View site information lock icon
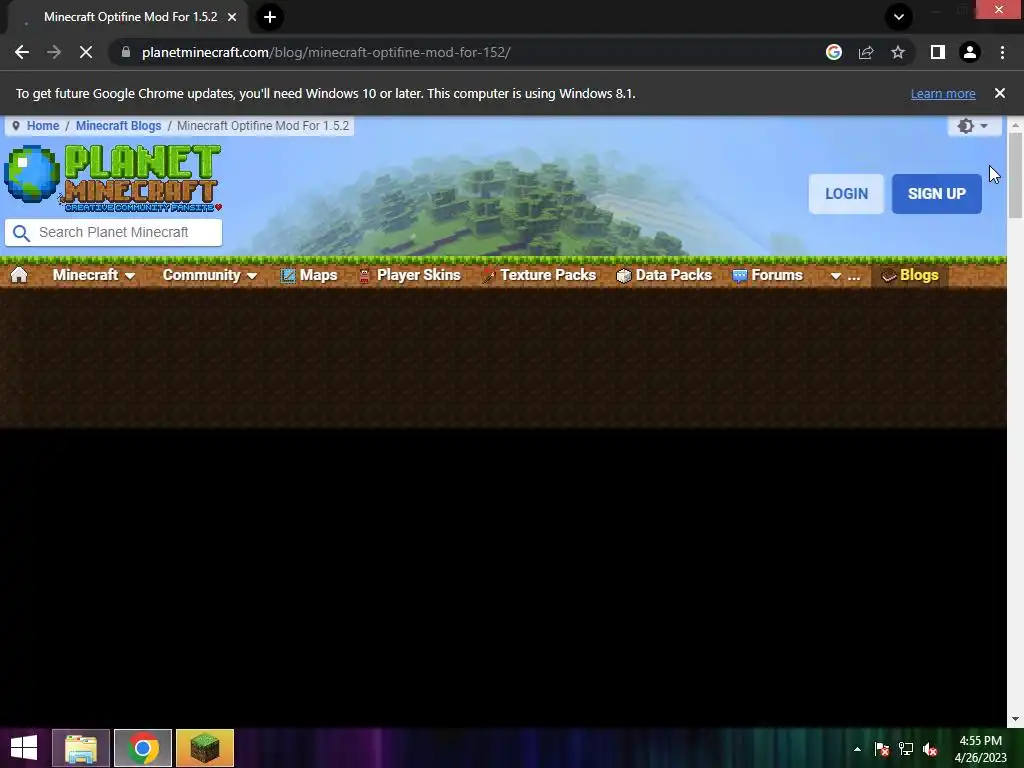The image size is (1024, 768). tap(126, 52)
